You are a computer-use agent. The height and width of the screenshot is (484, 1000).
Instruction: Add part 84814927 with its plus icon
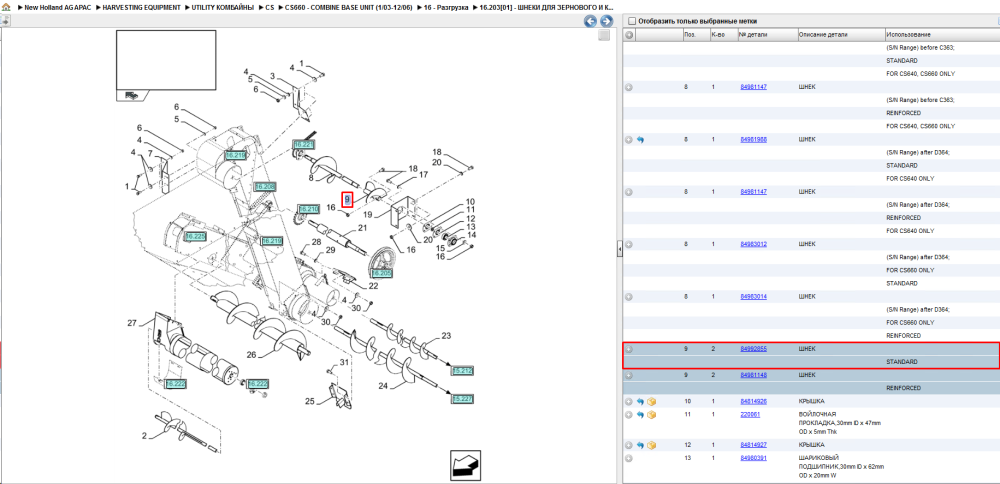629,444
